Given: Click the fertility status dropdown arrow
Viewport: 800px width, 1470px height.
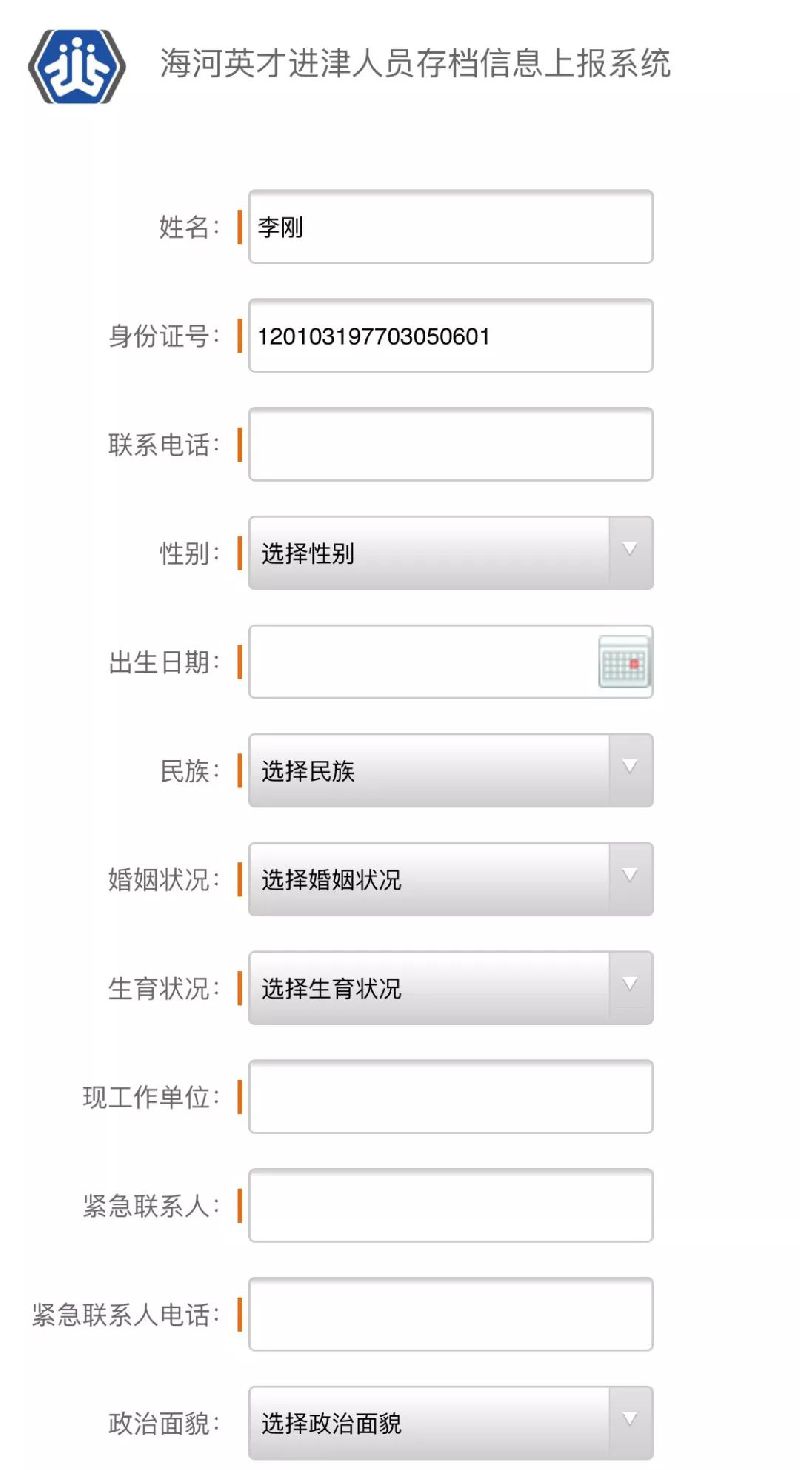Looking at the screenshot, I should (629, 984).
